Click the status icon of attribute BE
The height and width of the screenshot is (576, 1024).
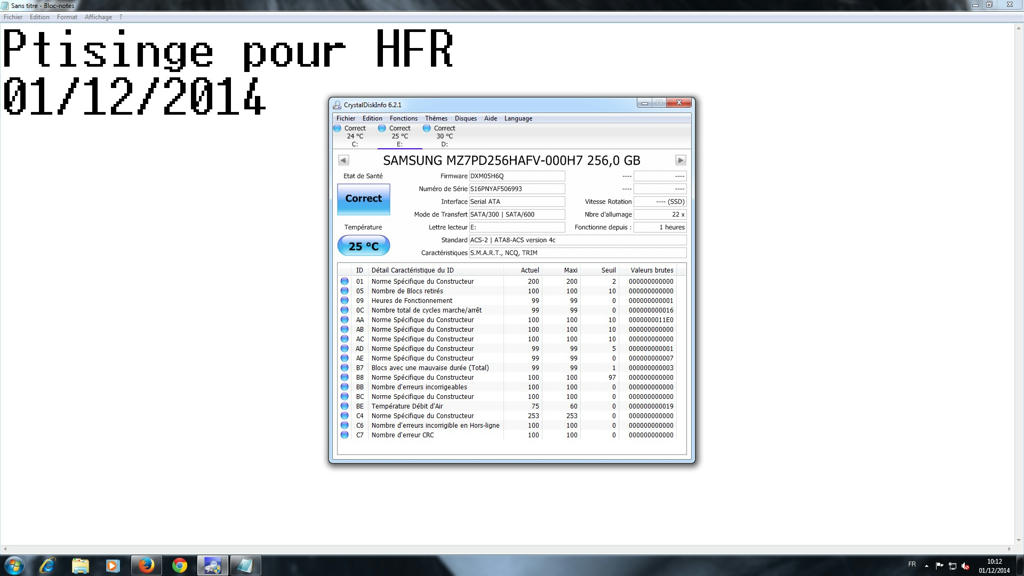point(345,406)
